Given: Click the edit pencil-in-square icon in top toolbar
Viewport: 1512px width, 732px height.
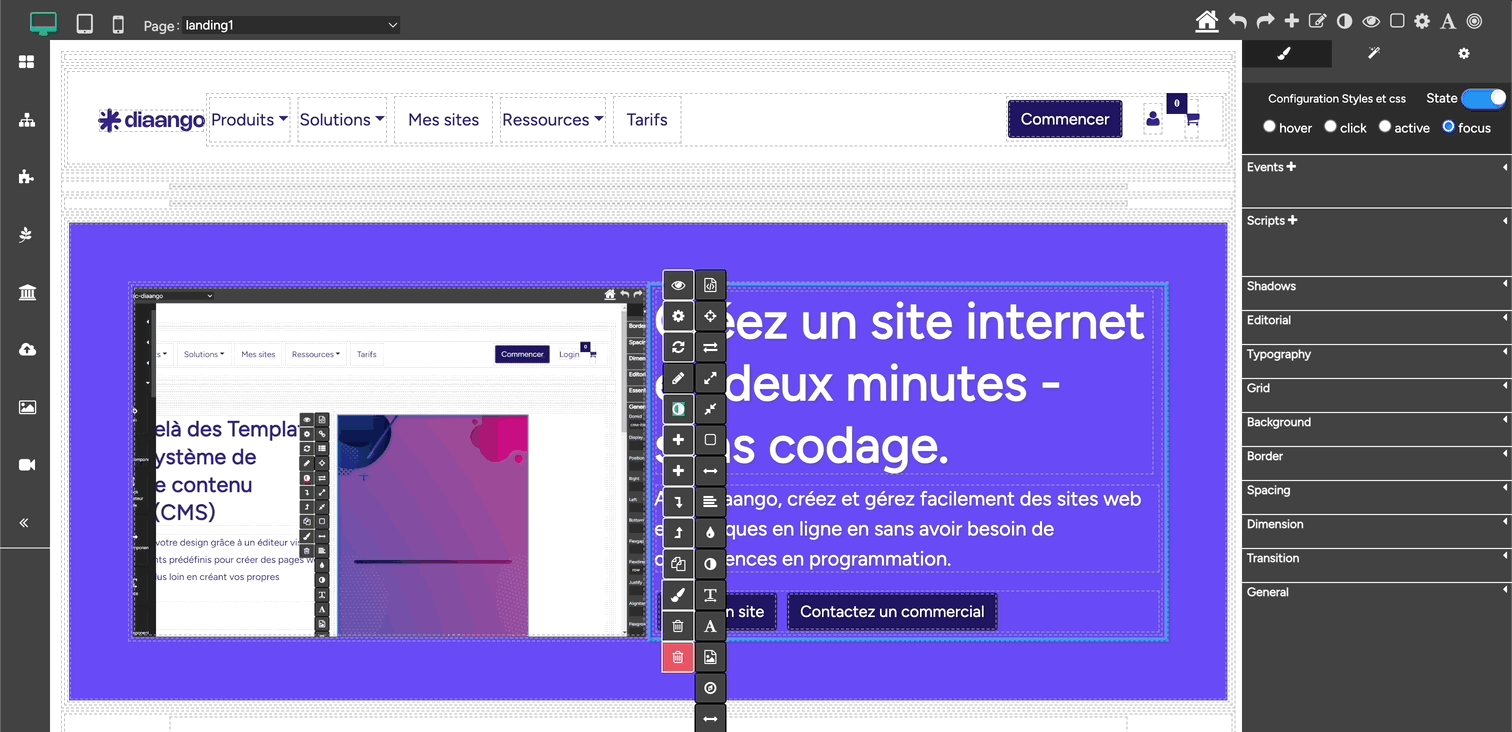Looking at the screenshot, I should click(1318, 21).
